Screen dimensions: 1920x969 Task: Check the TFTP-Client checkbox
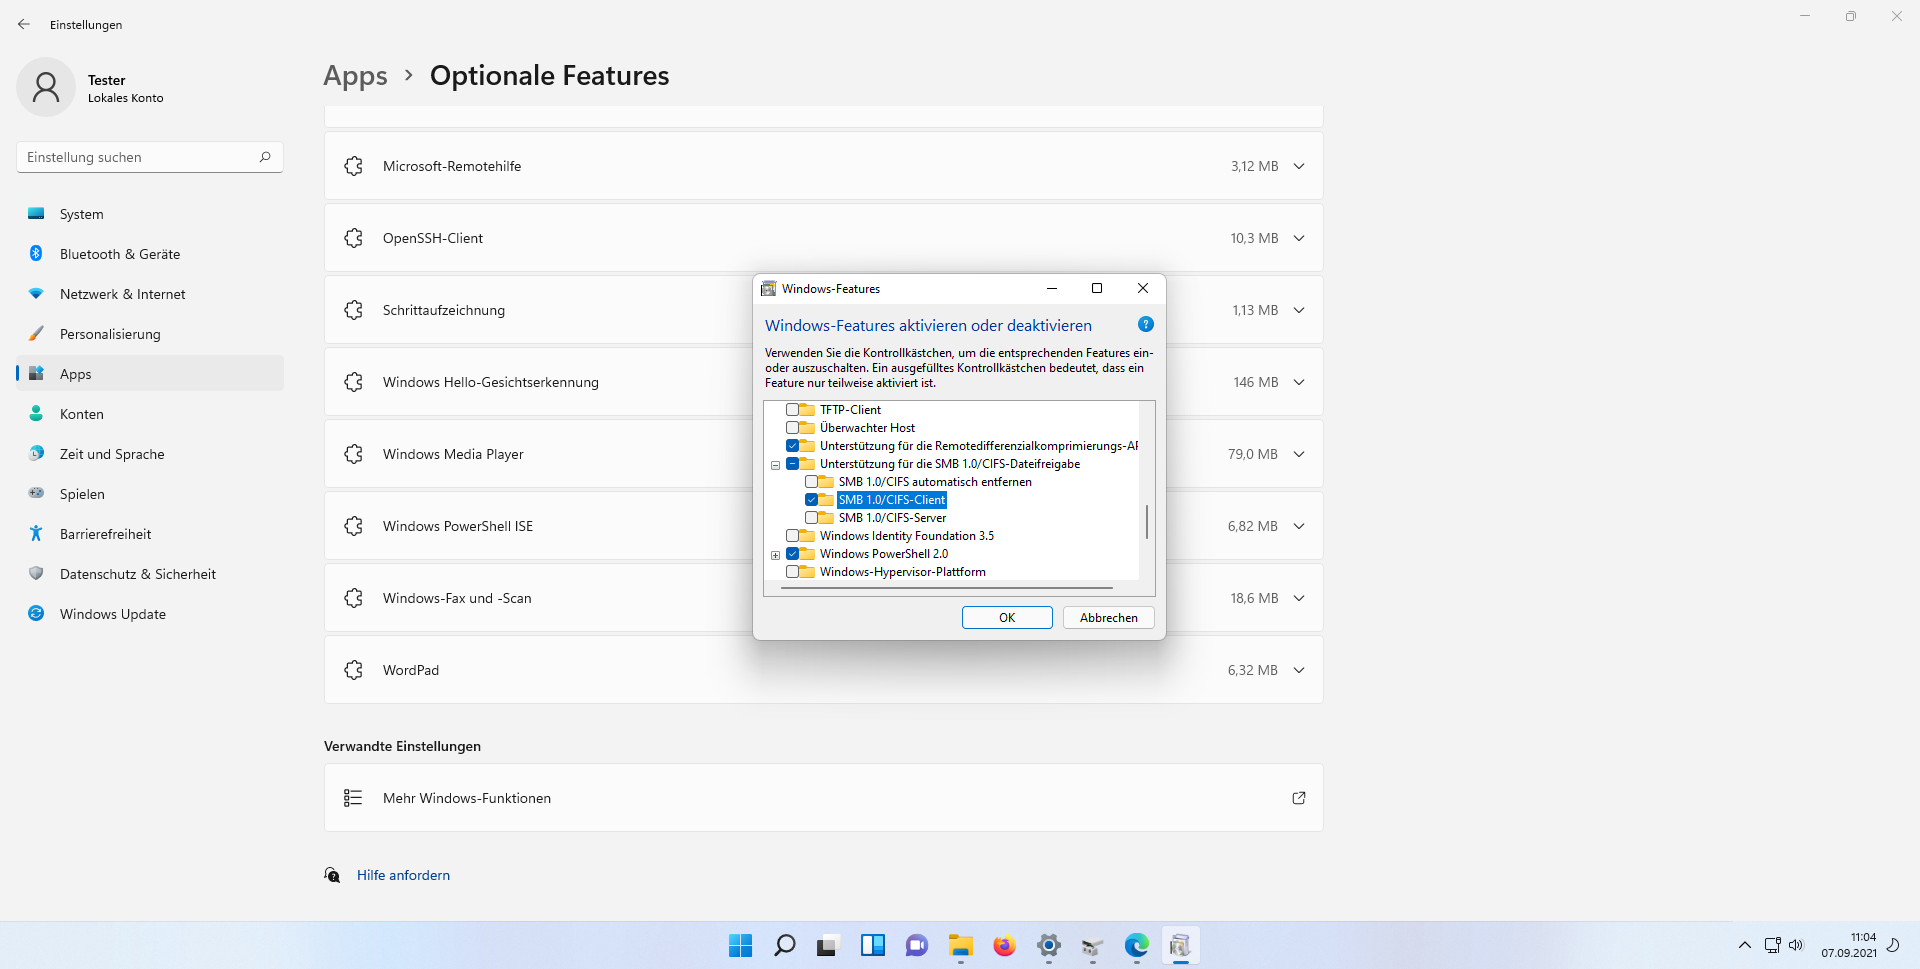click(792, 410)
